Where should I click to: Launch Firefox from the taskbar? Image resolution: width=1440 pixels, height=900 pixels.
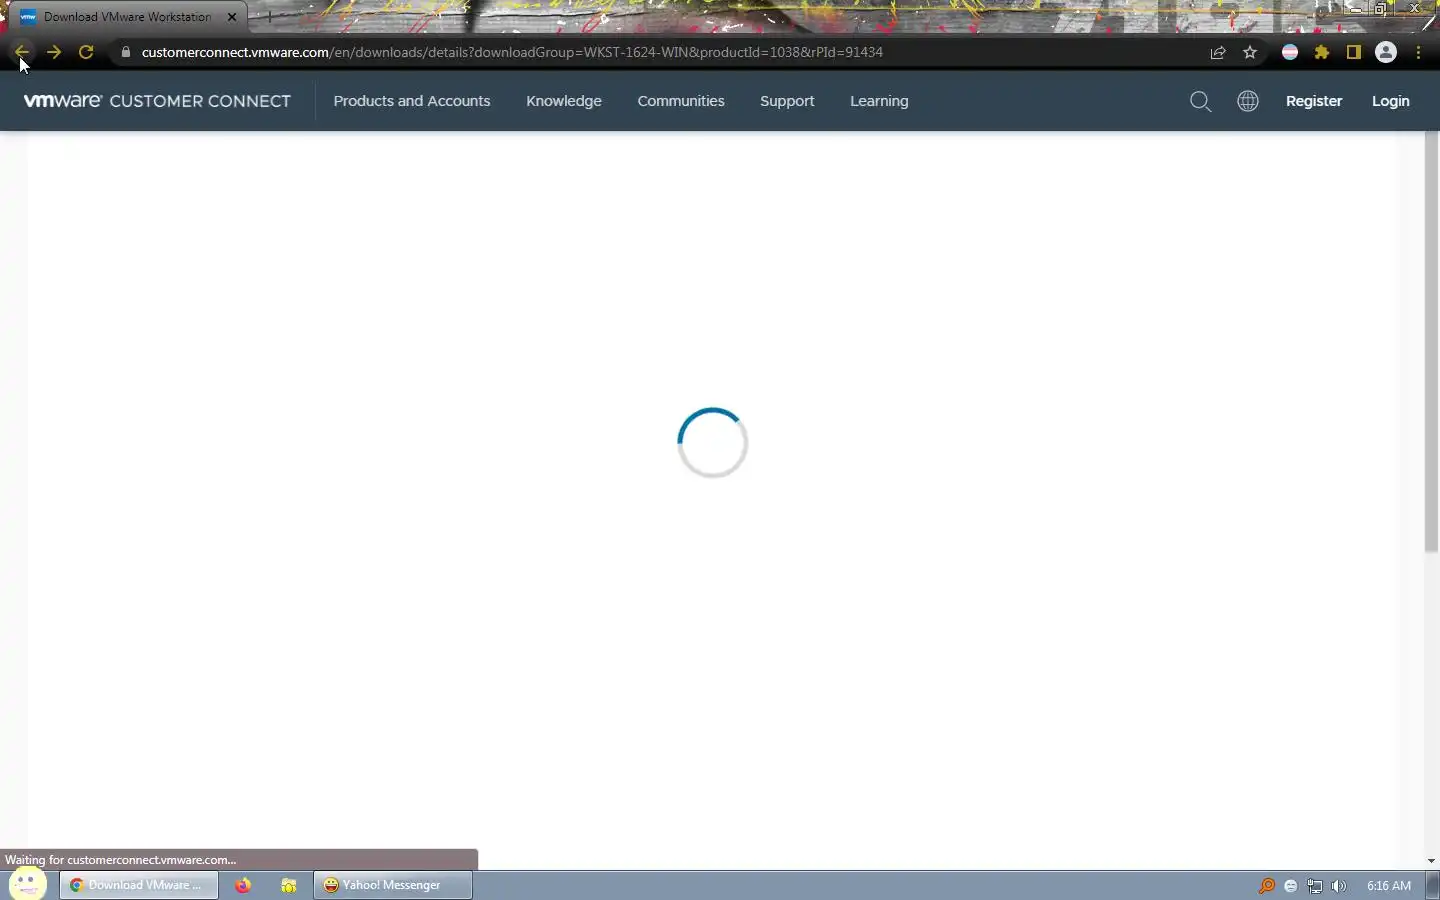pyautogui.click(x=243, y=885)
